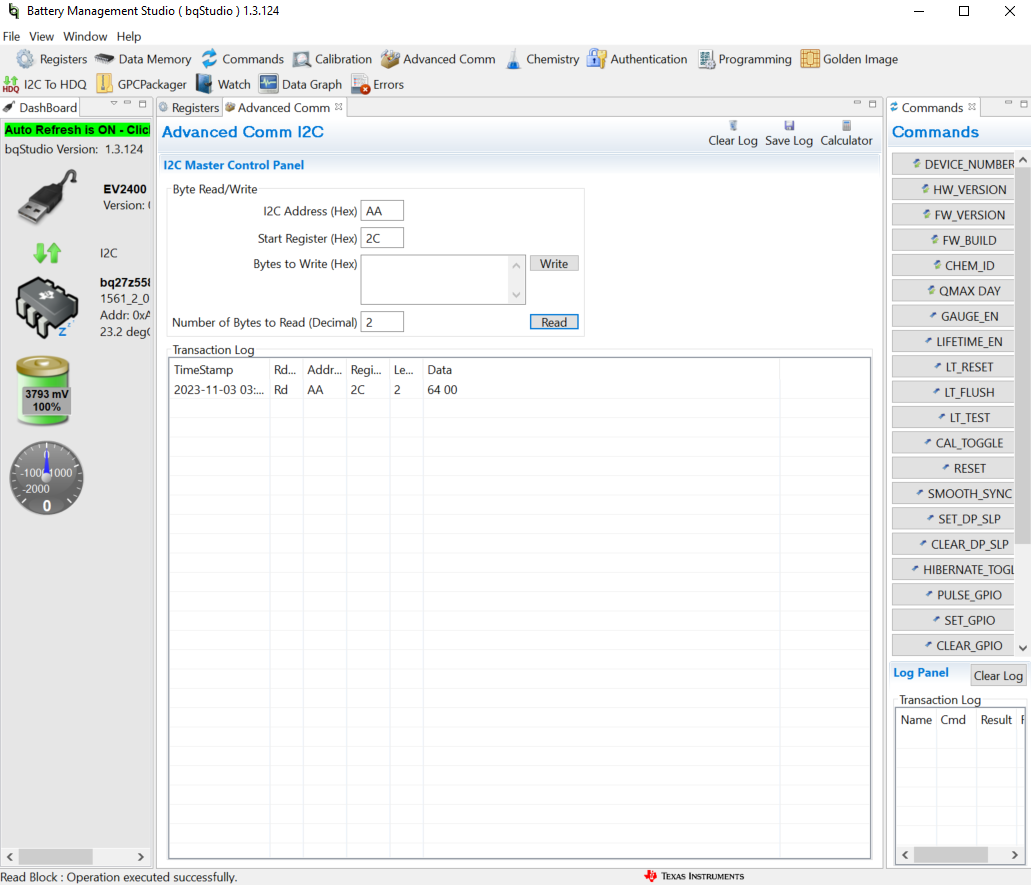The image size is (1031, 885).
Task: Click the Clear Log trash icon
Action: click(x=733, y=126)
